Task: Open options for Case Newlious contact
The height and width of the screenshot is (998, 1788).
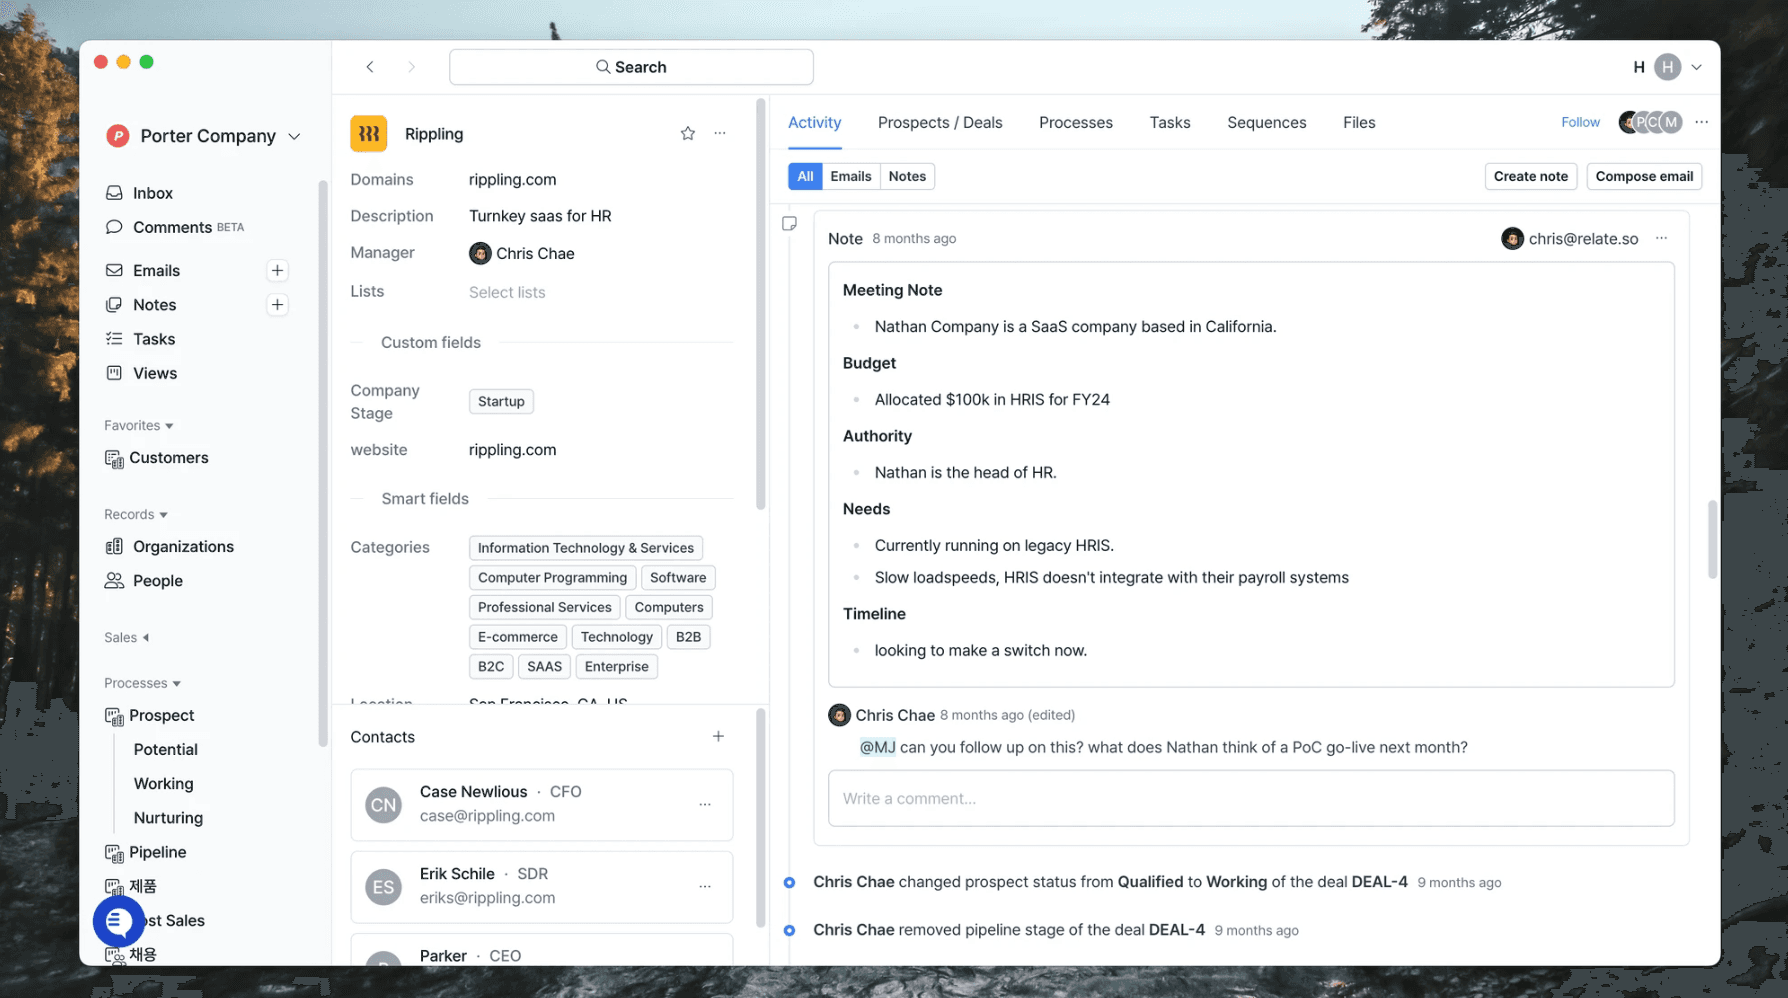Action: (705, 804)
